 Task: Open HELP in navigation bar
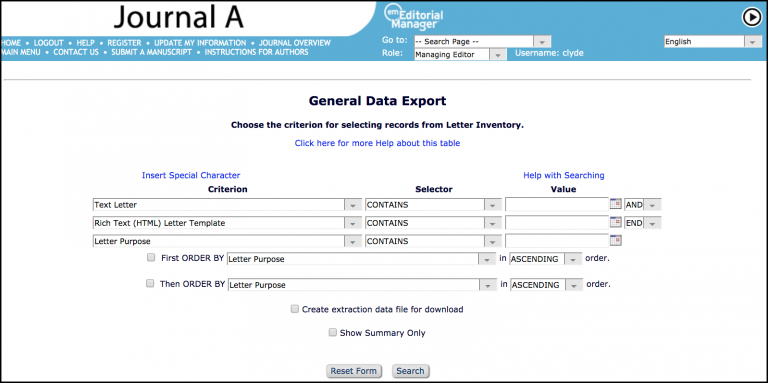pos(85,43)
